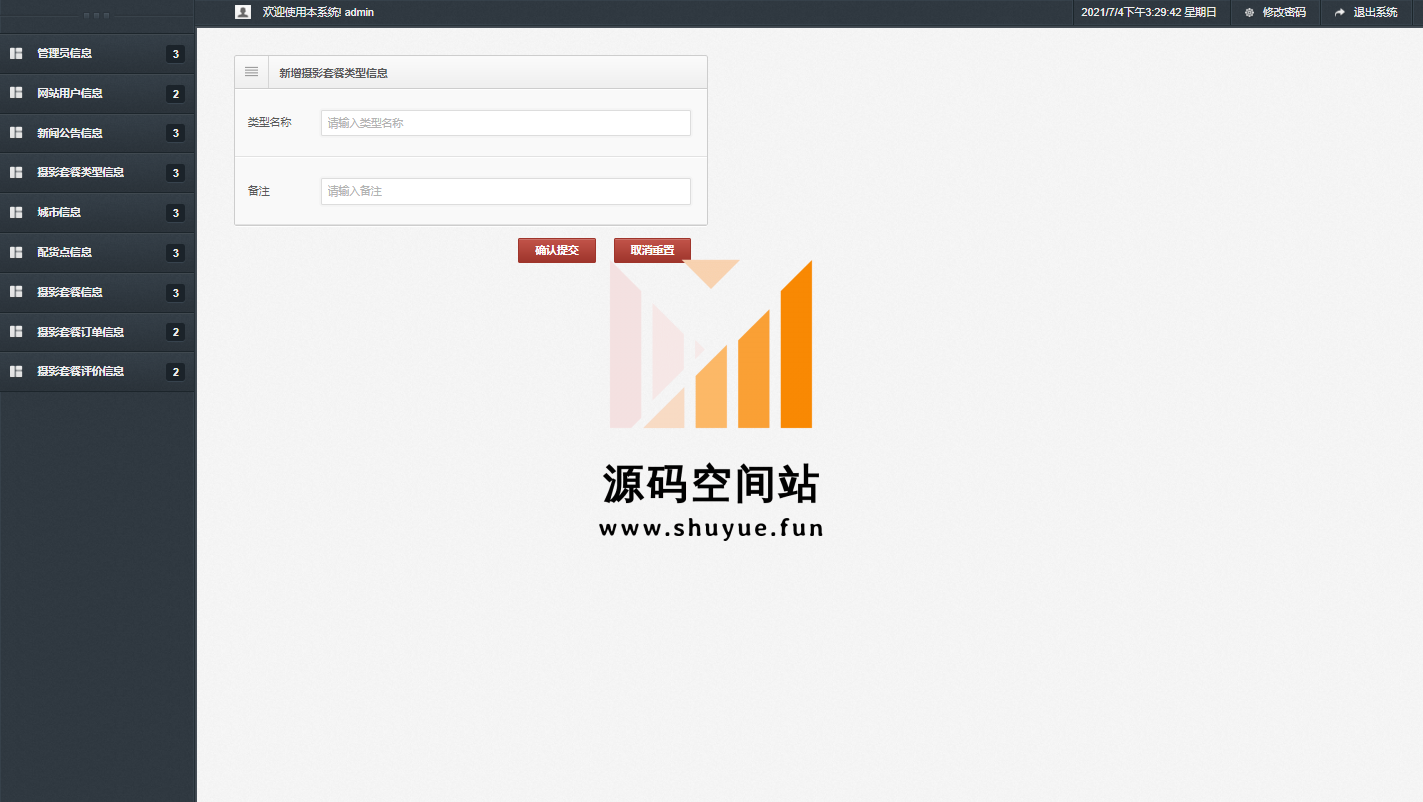Open the 修改密码 link

(1284, 12)
